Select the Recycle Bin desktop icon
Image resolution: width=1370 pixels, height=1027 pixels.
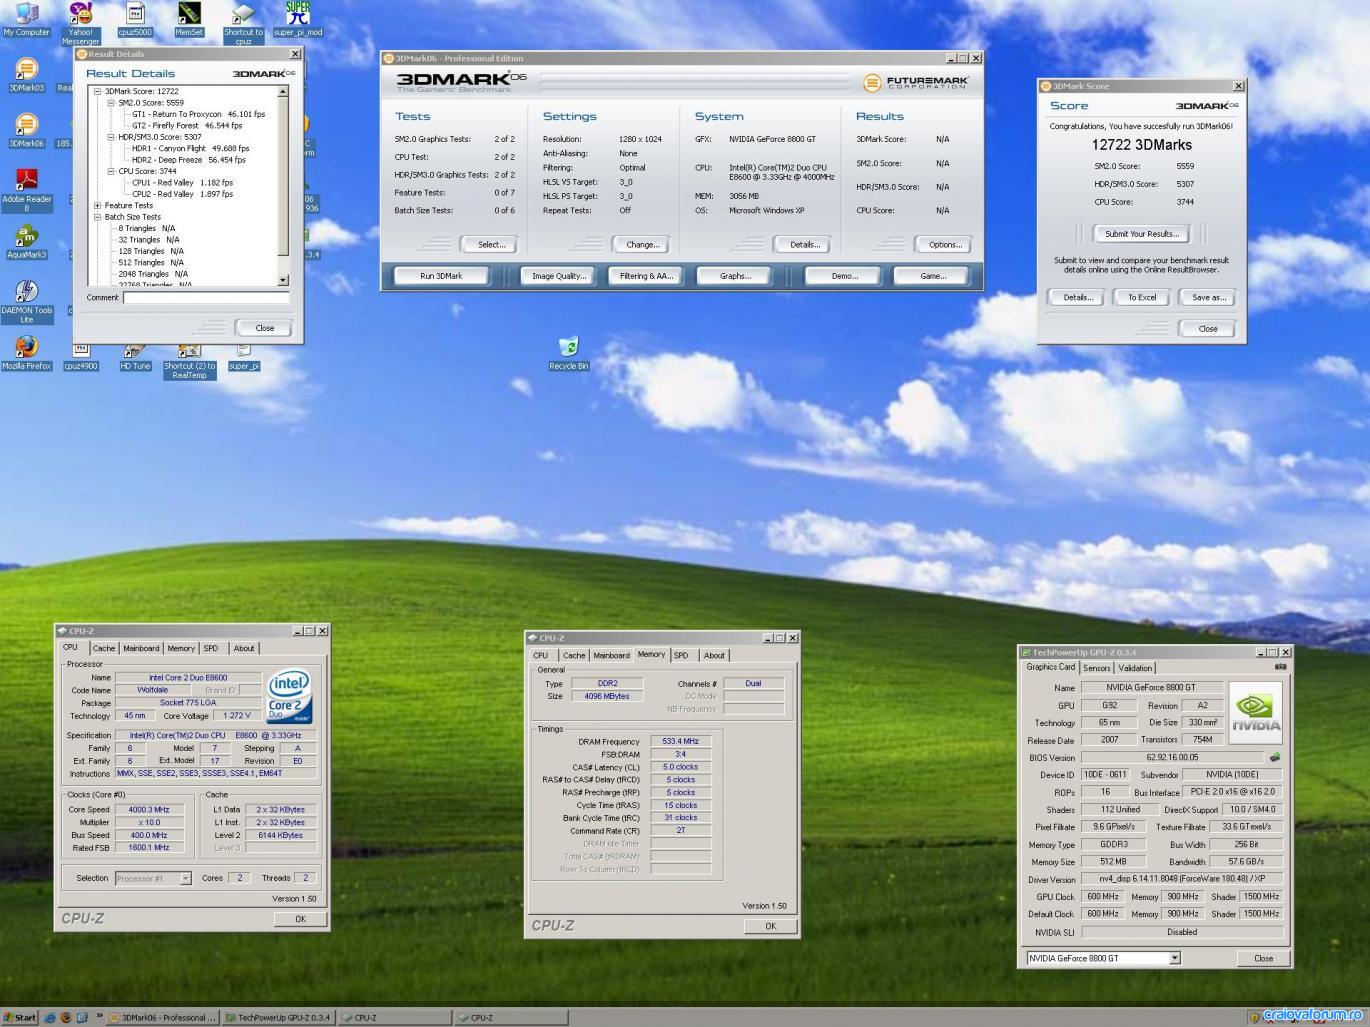[x=569, y=353]
